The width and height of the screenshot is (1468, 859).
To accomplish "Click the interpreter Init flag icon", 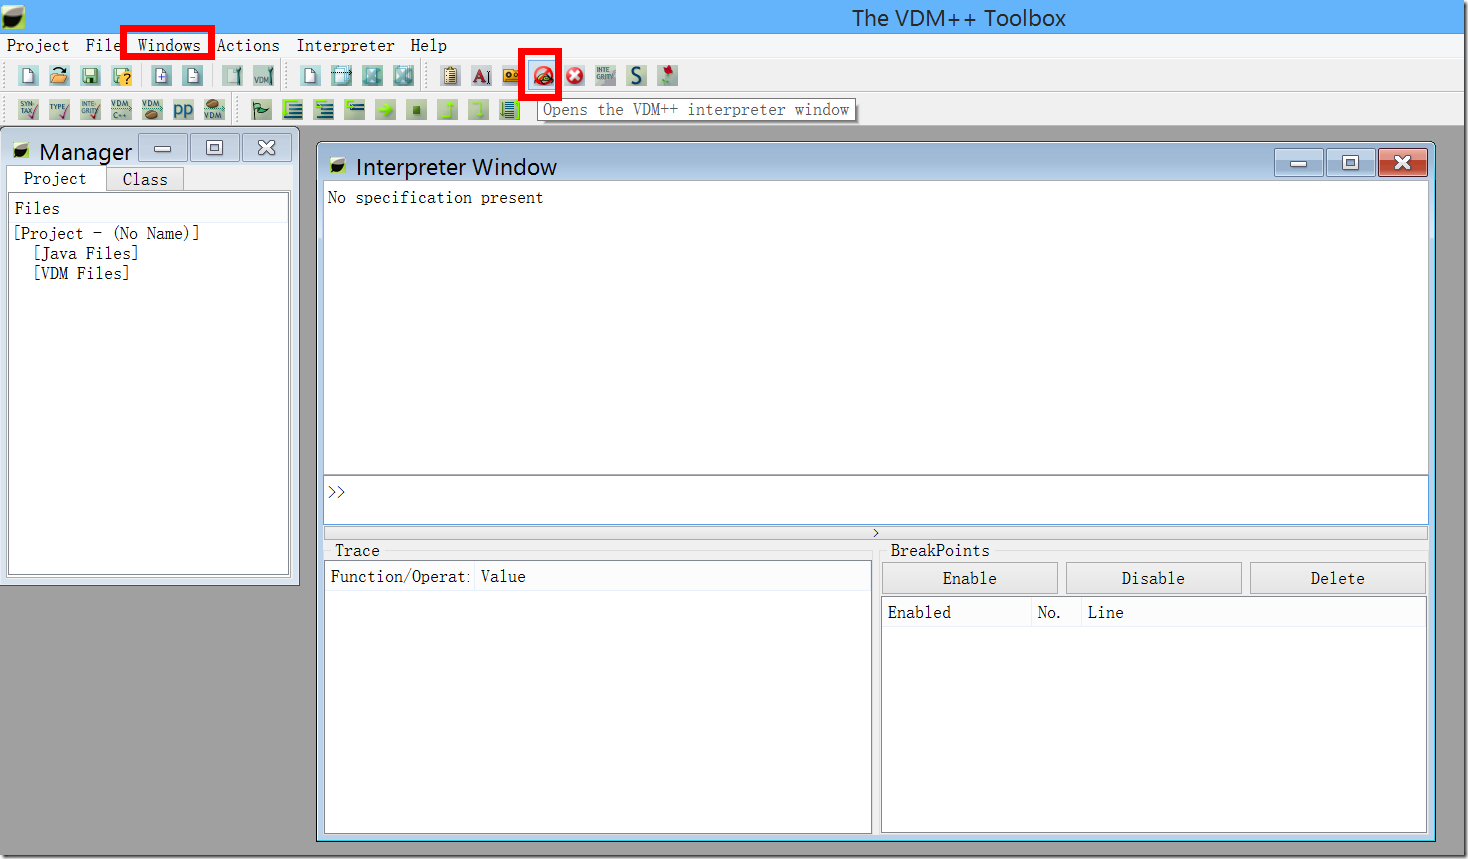I will tap(261, 109).
